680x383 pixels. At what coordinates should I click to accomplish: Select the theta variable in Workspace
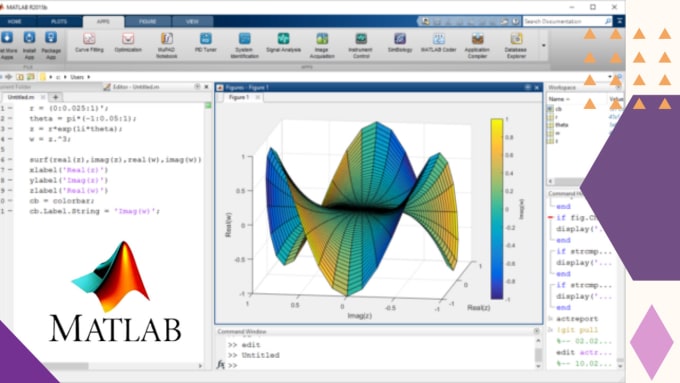[562, 125]
